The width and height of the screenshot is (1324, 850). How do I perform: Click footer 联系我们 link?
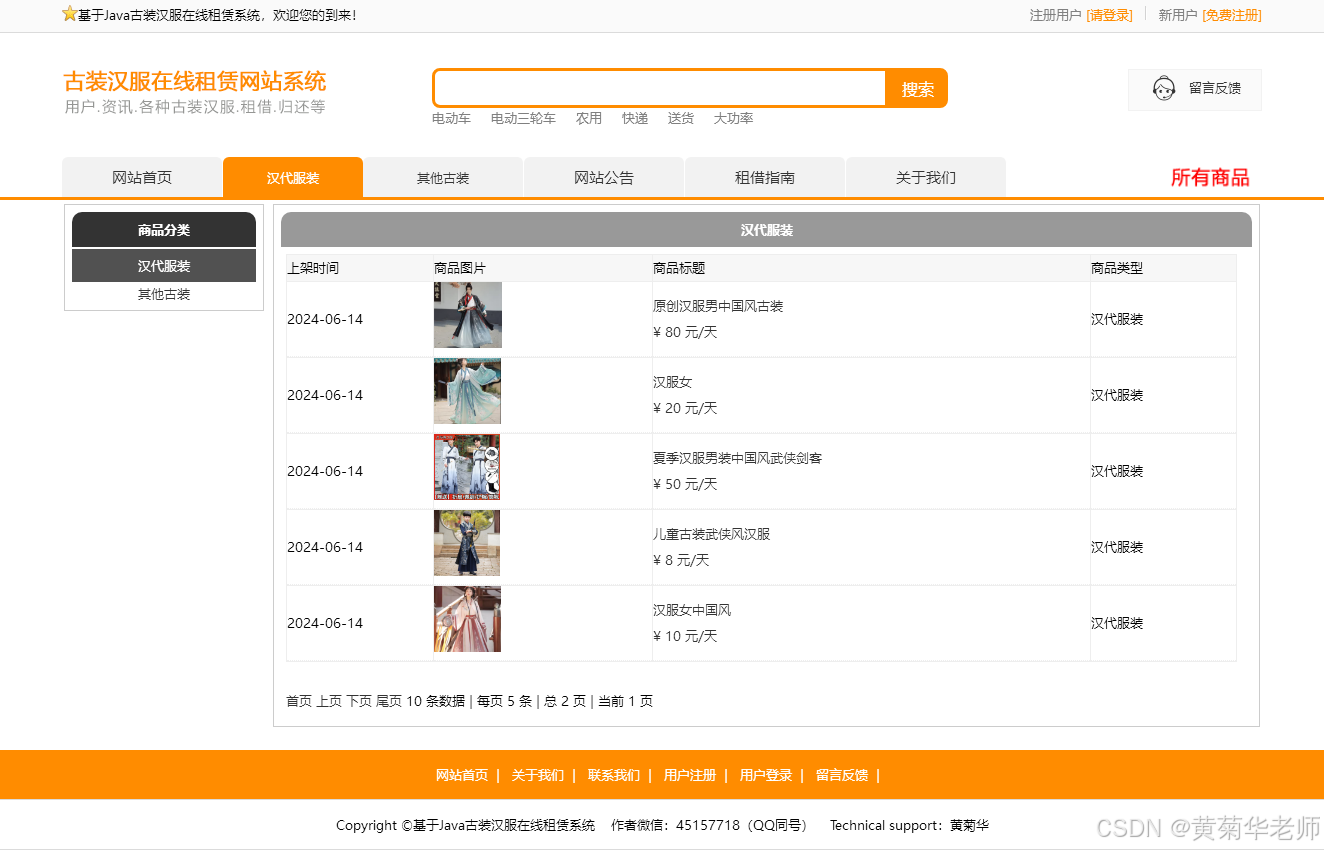614,775
